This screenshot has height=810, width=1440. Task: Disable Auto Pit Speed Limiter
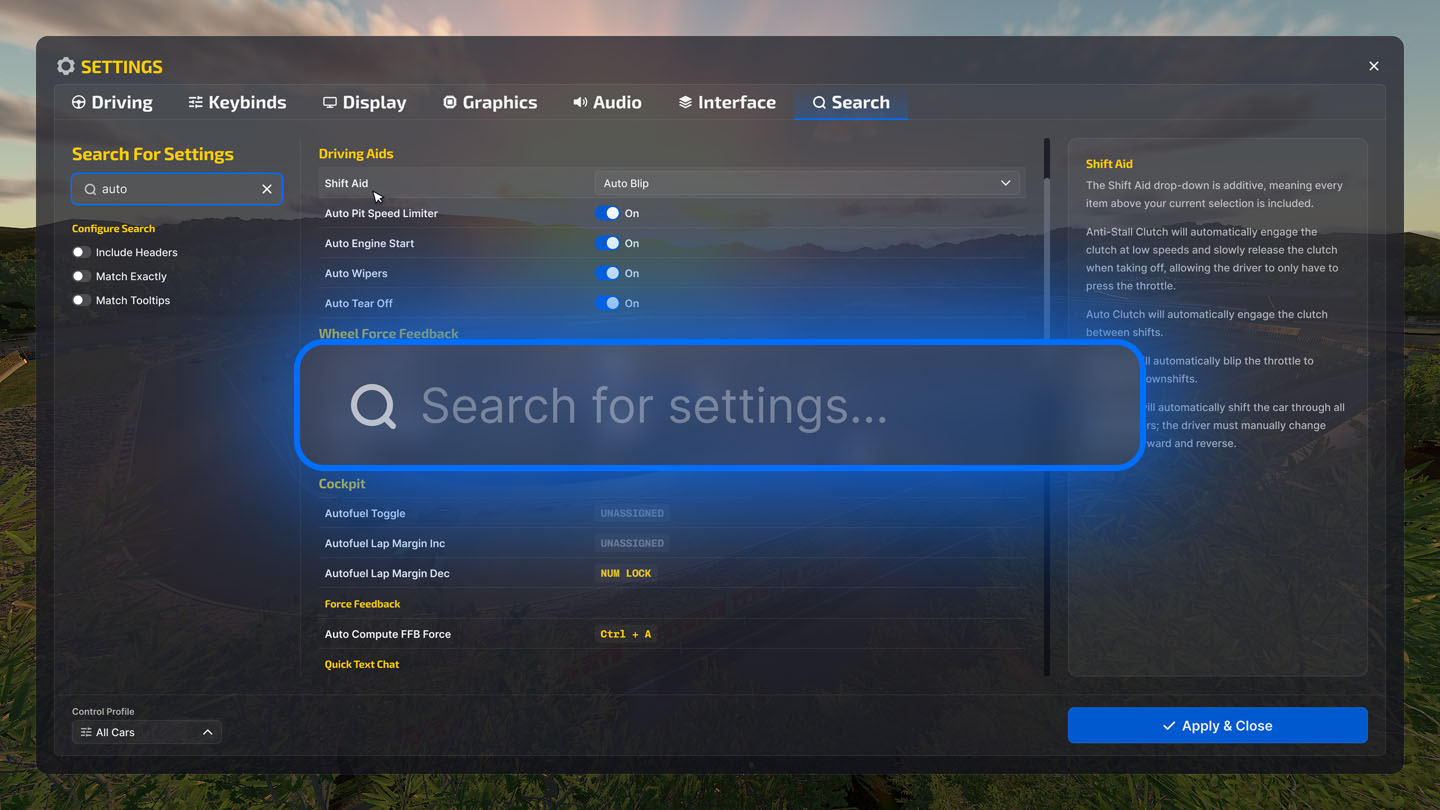tap(608, 213)
